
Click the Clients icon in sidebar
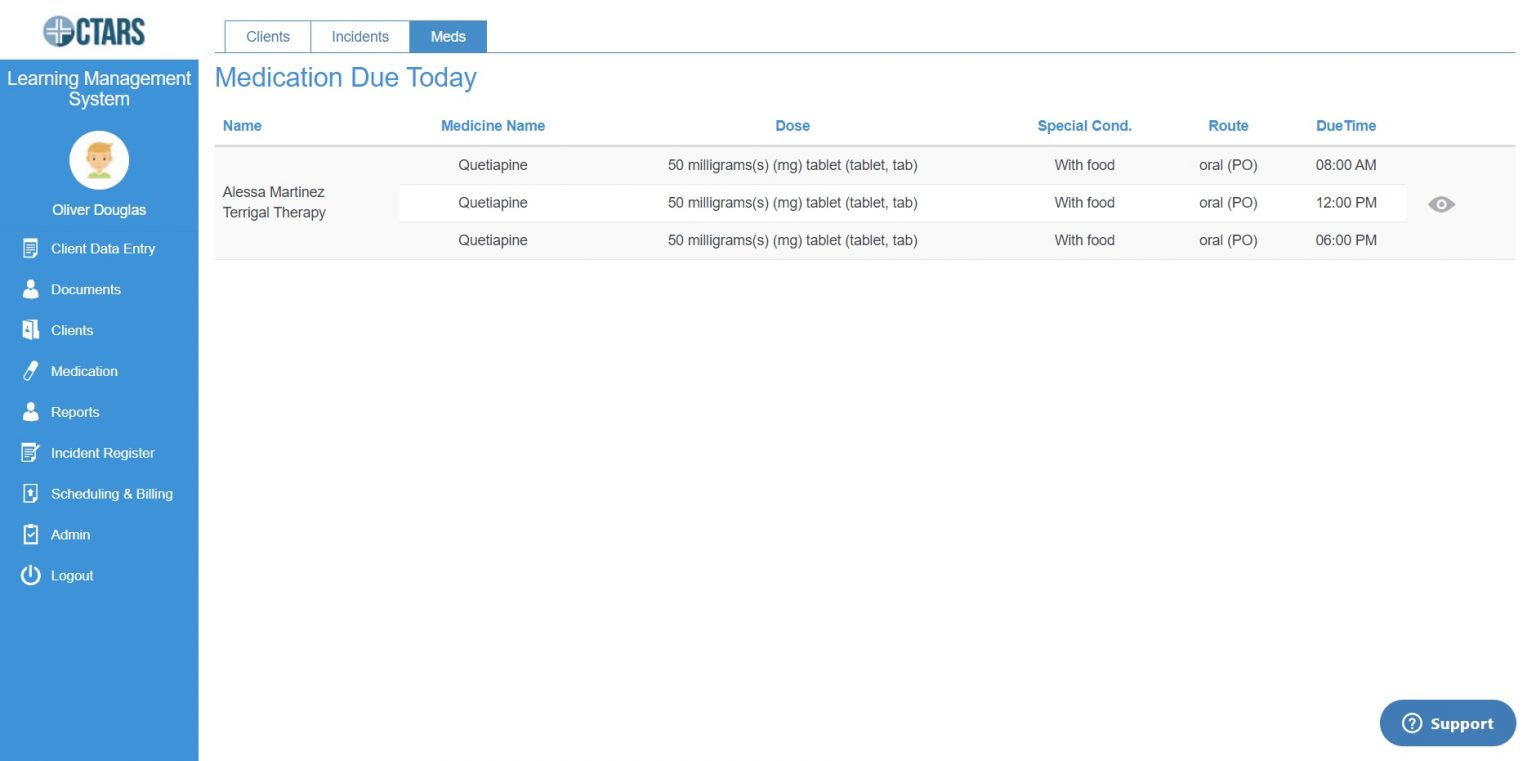click(30, 330)
